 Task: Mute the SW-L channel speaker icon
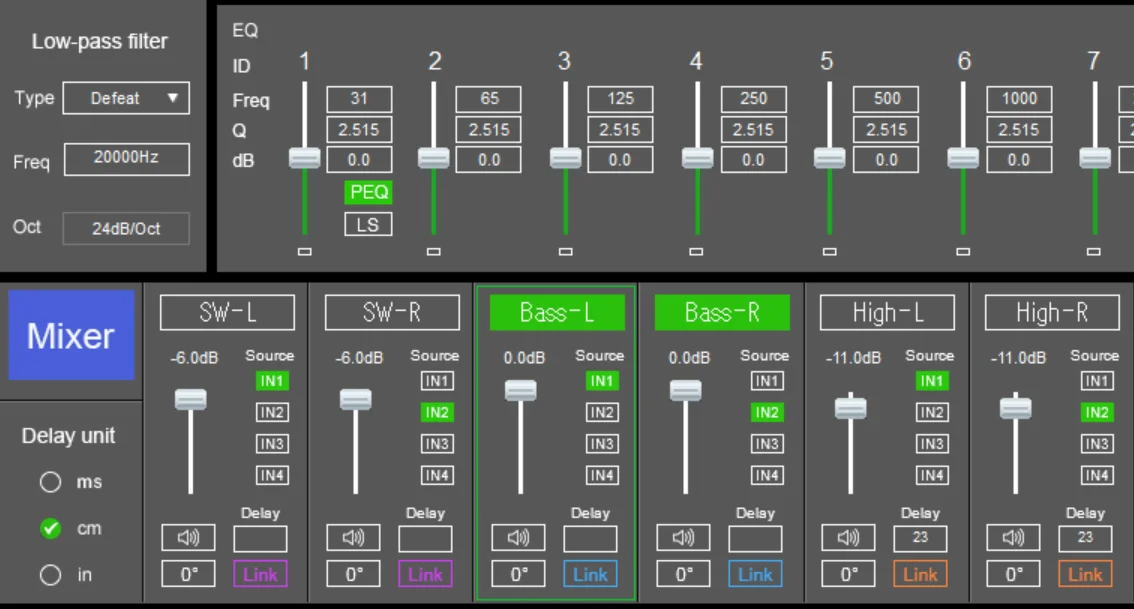pos(188,538)
